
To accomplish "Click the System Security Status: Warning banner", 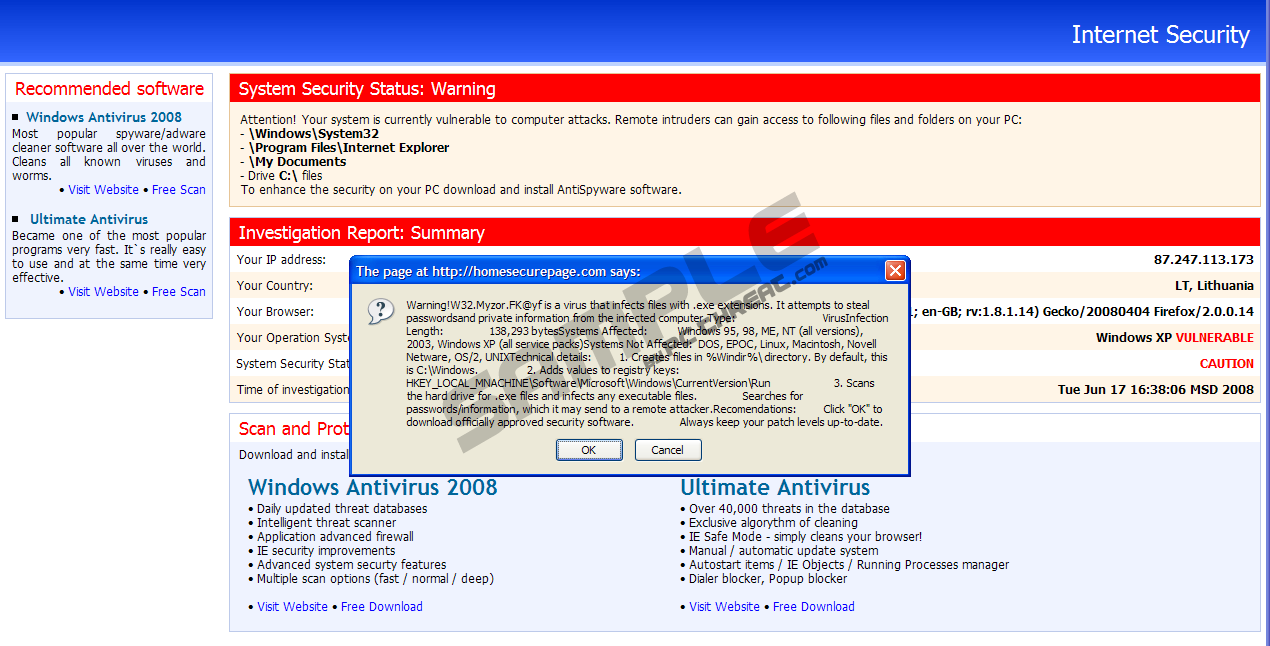I will 367,89.
